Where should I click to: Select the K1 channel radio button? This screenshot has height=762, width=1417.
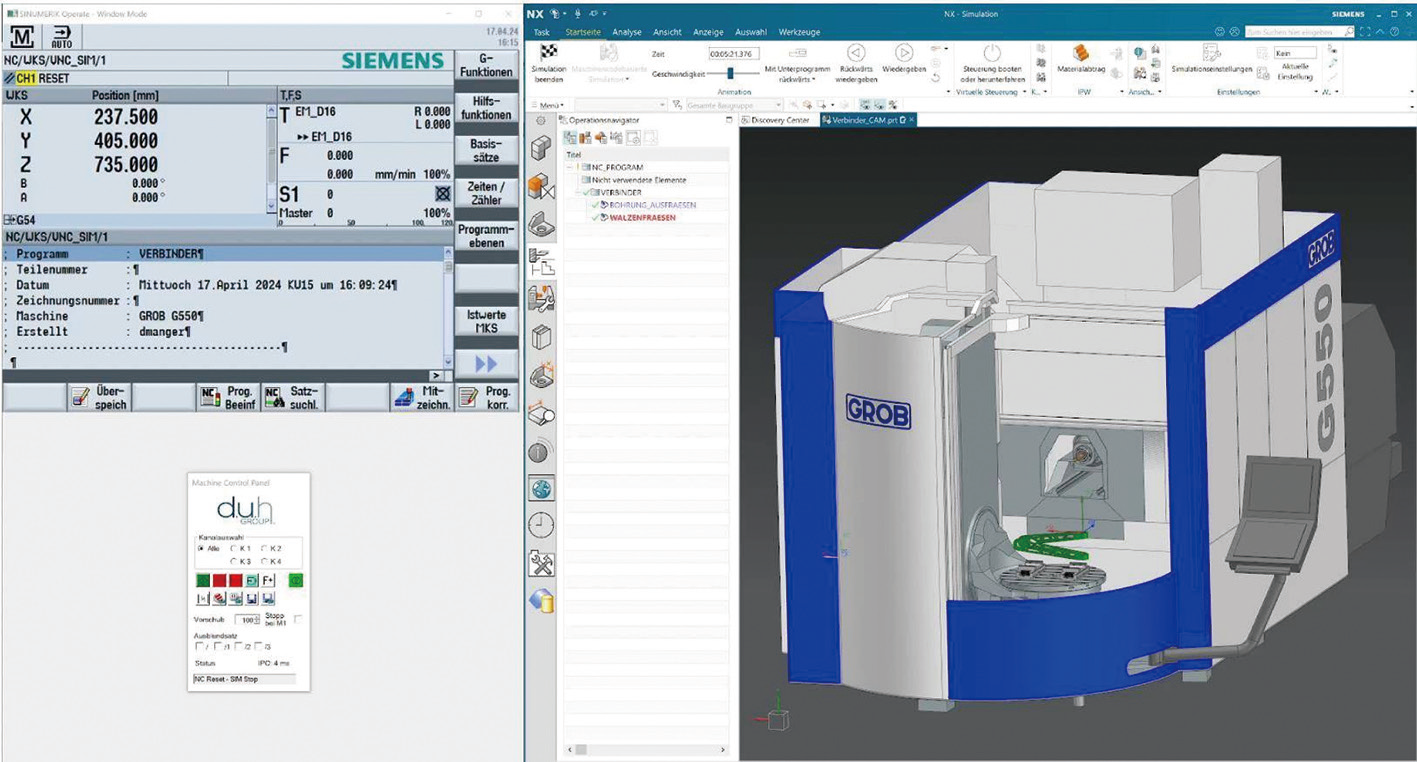tap(235, 549)
